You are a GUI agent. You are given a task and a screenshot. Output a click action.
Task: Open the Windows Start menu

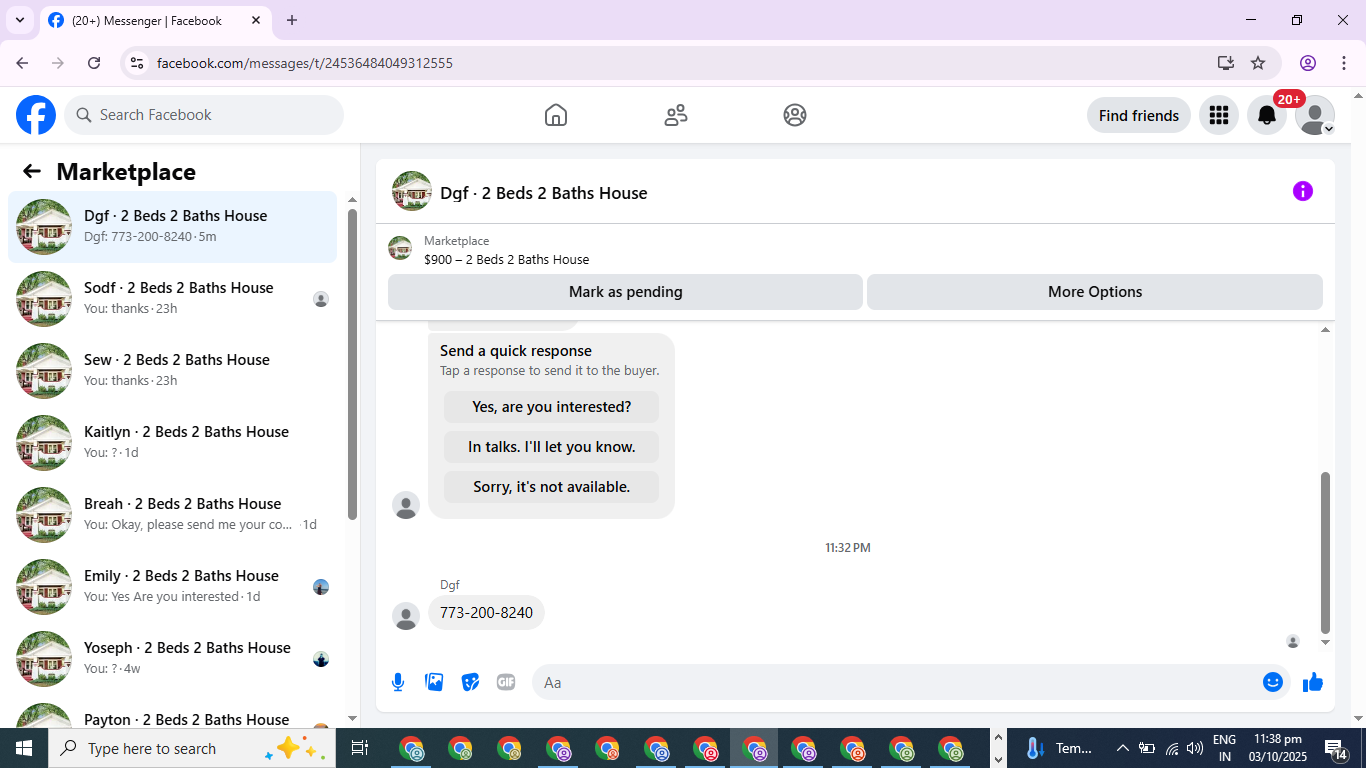[x=24, y=748]
